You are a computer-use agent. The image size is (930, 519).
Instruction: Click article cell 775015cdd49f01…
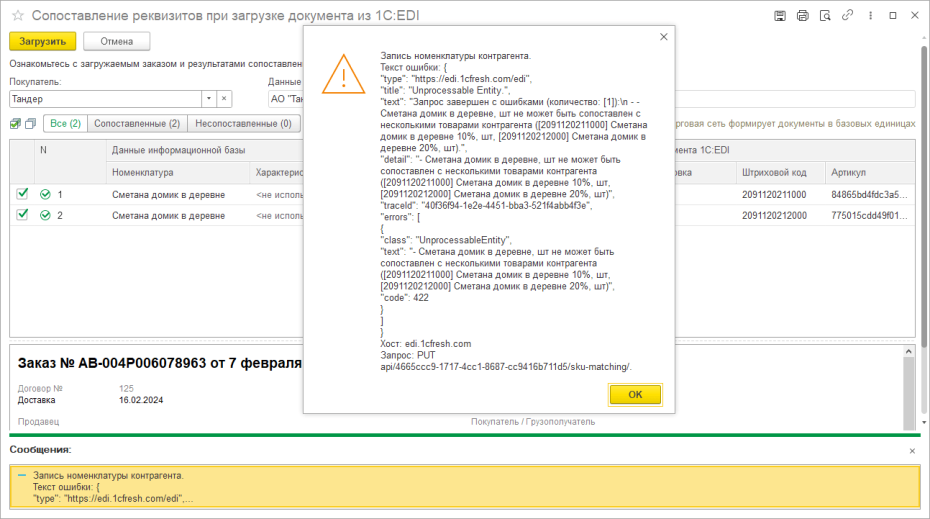(x=869, y=216)
